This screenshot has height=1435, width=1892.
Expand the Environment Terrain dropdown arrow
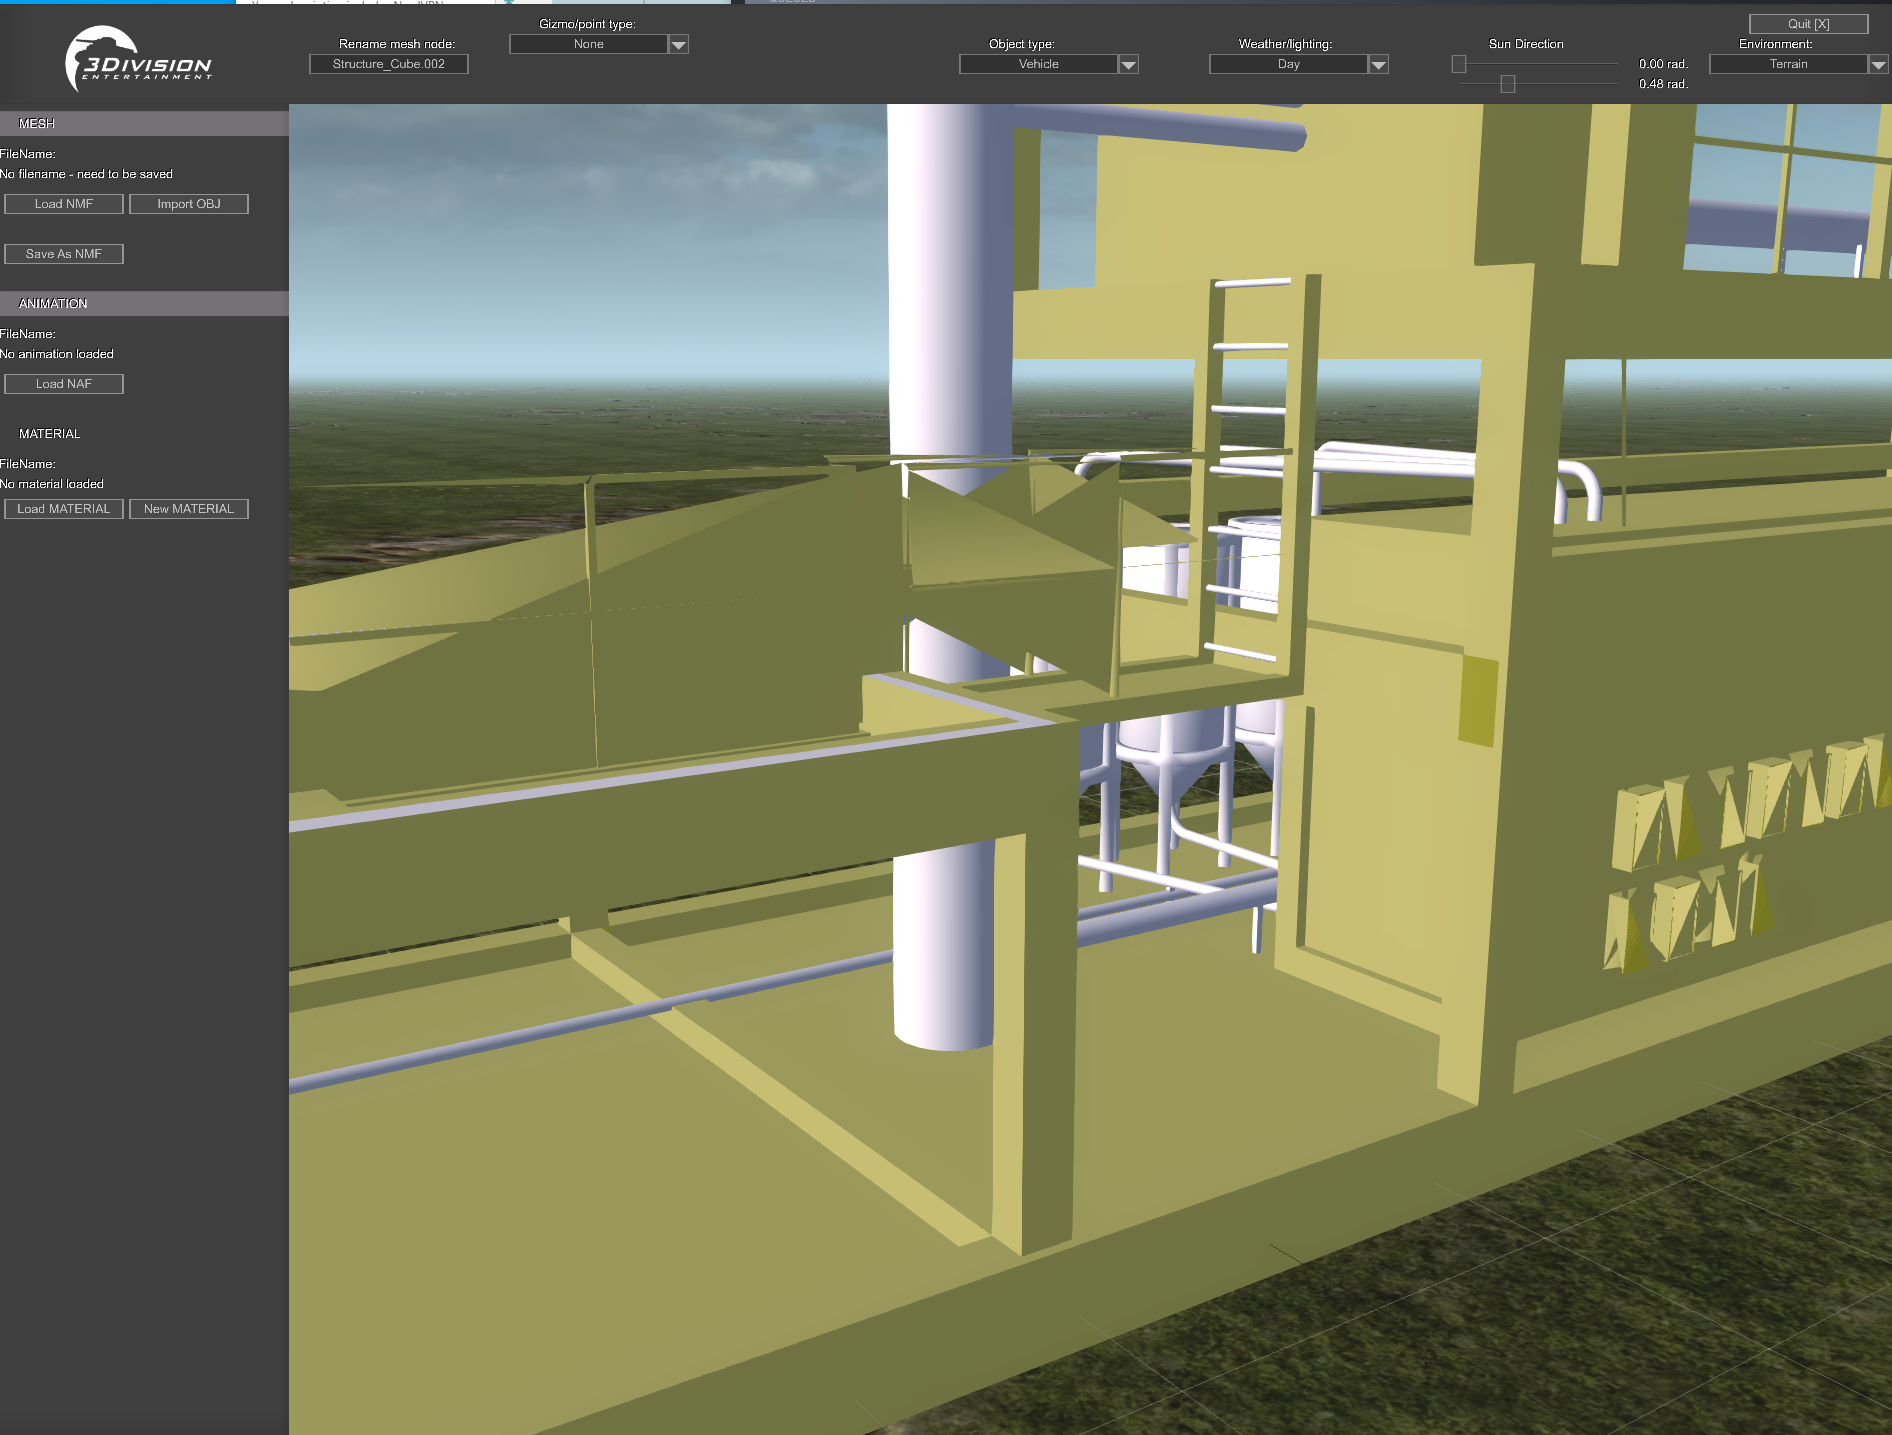1878,64
